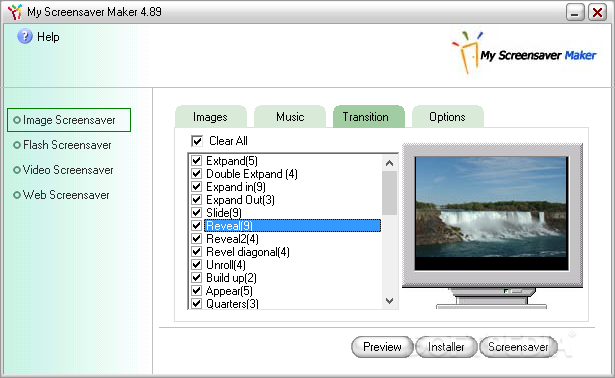Image resolution: width=615 pixels, height=378 pixels.
Task: Minimize the My Screensaver Maker window
Action: (x=575, y=12)
